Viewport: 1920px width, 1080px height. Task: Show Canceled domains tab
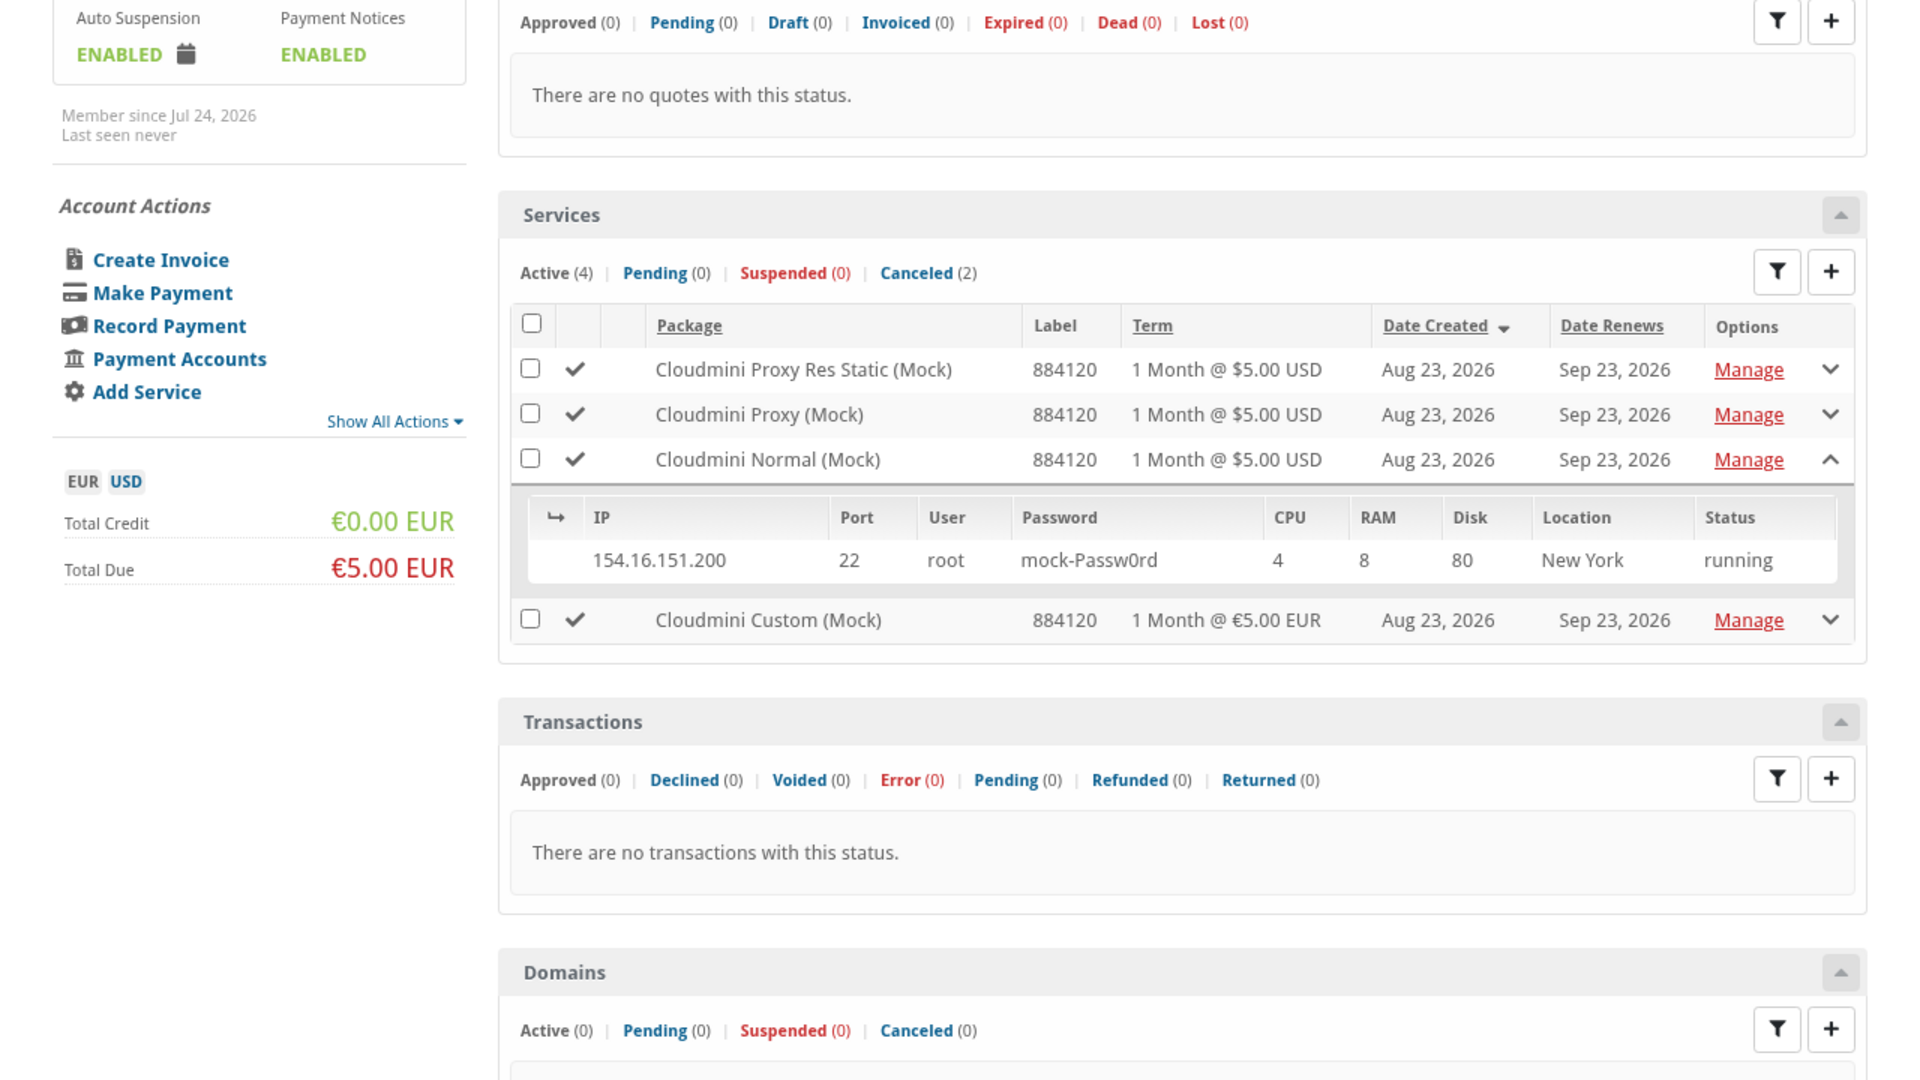pos(928,1031)
